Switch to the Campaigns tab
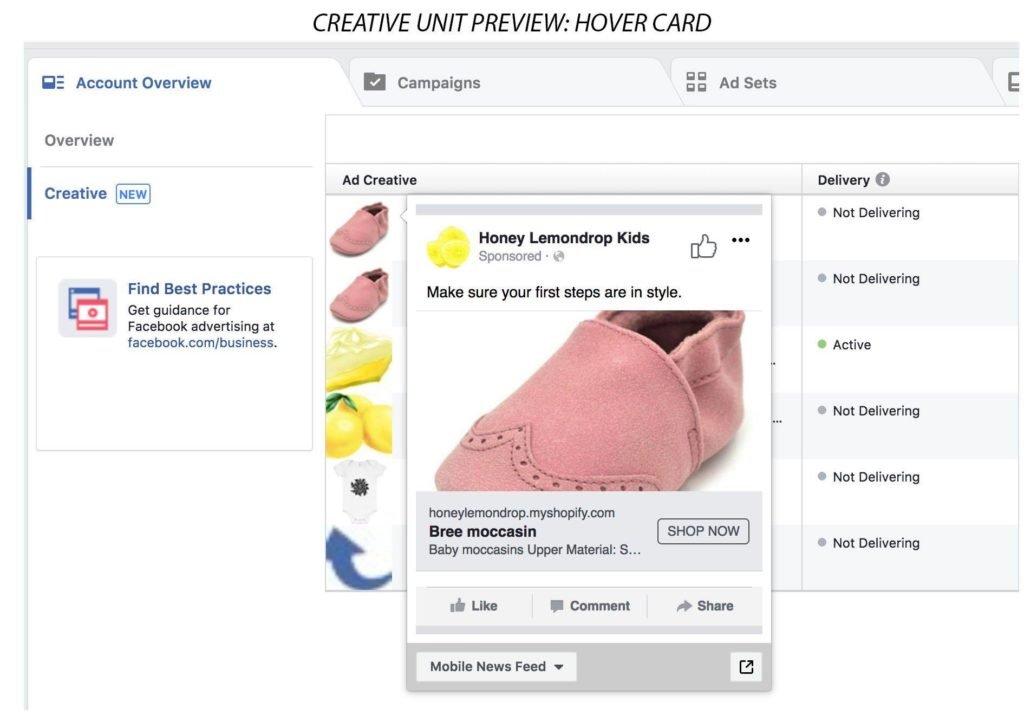 point(438,82)
